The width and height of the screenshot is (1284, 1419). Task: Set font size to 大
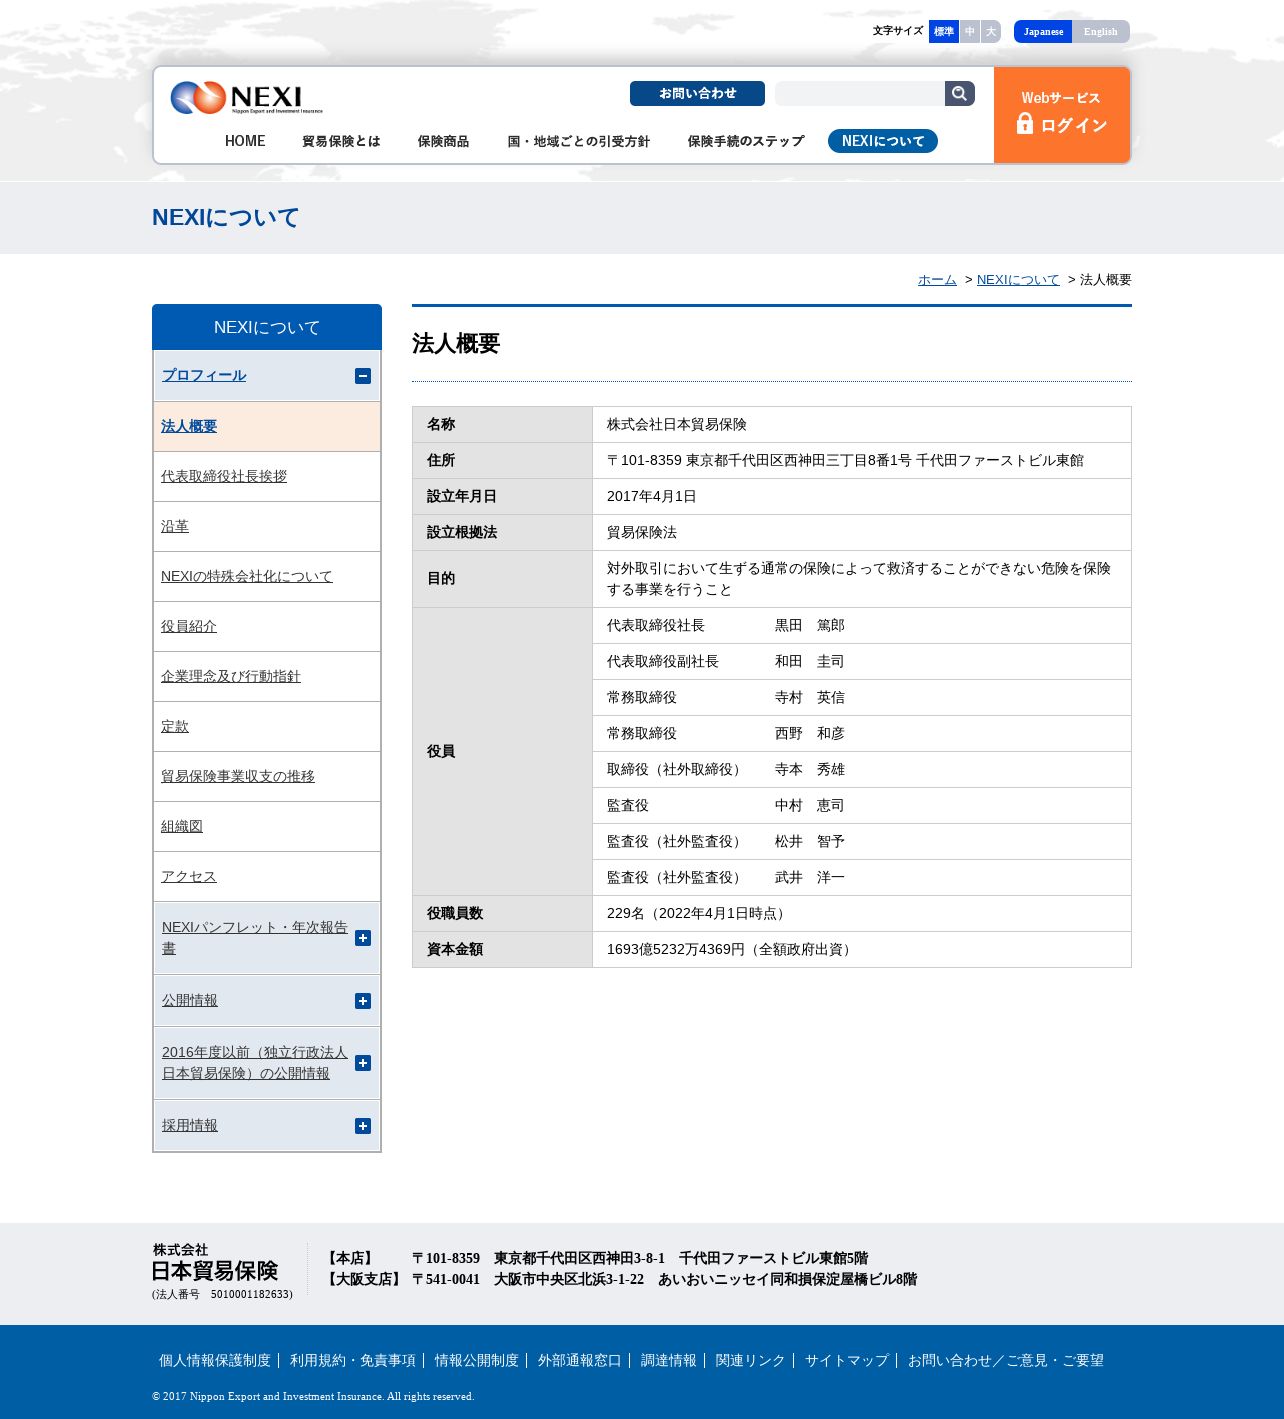[x=991, y=31]
